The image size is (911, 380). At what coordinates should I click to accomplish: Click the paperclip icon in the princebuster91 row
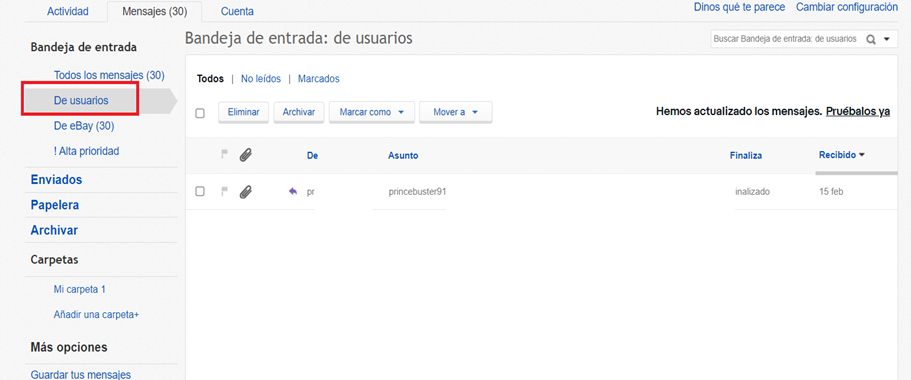[x=246, y=192]
